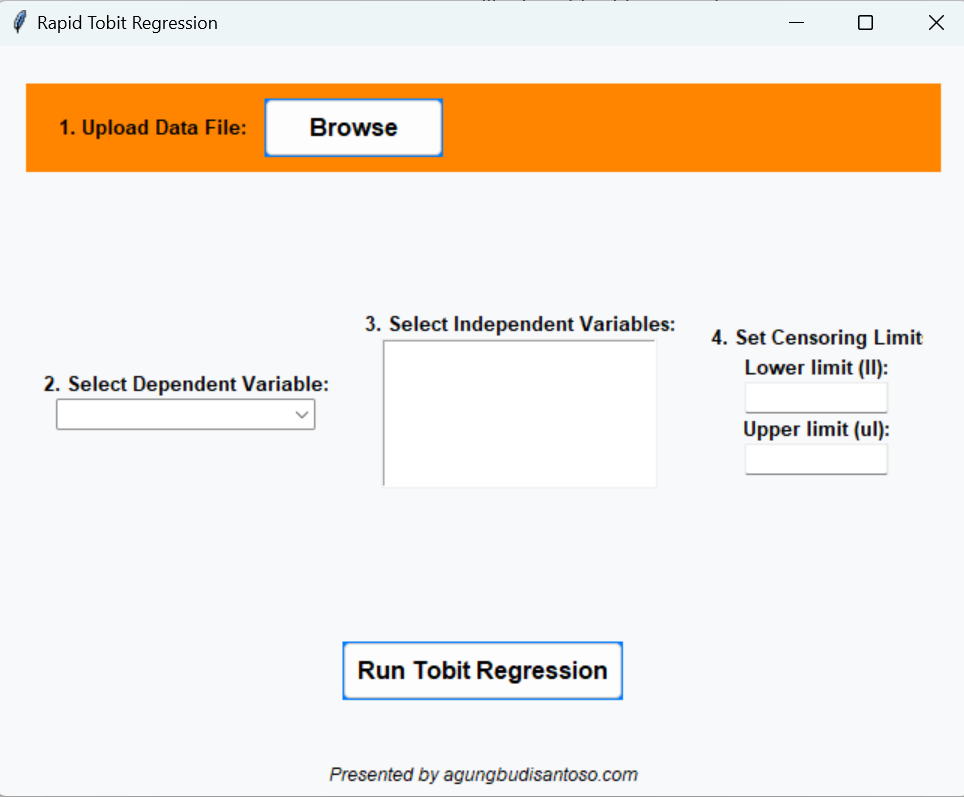Click the Browse button to upload data
This screenshot has width=964, height=797.
tap(354, 128)
